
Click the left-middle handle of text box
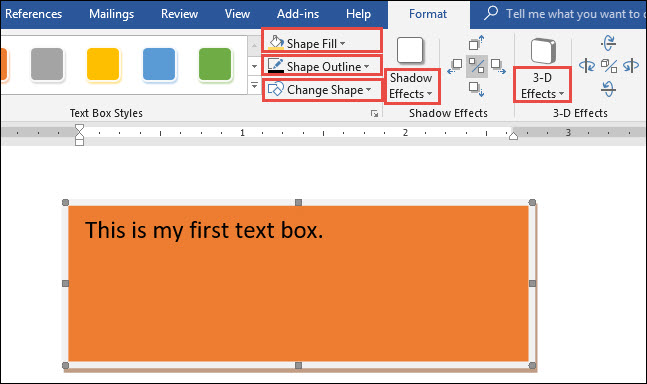pos(65,284)
